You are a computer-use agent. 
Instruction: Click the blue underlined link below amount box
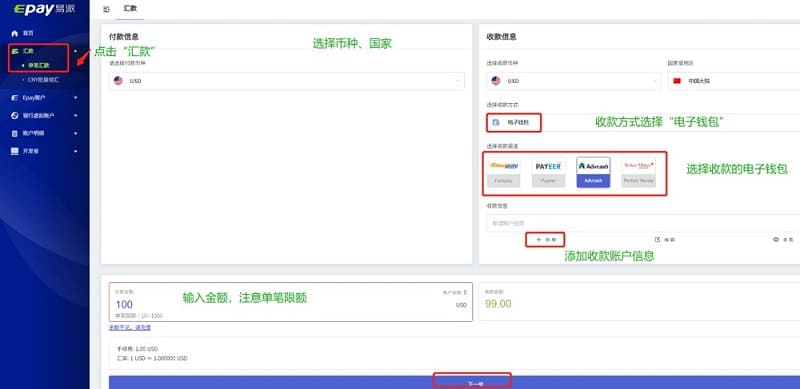coord(130,328)
